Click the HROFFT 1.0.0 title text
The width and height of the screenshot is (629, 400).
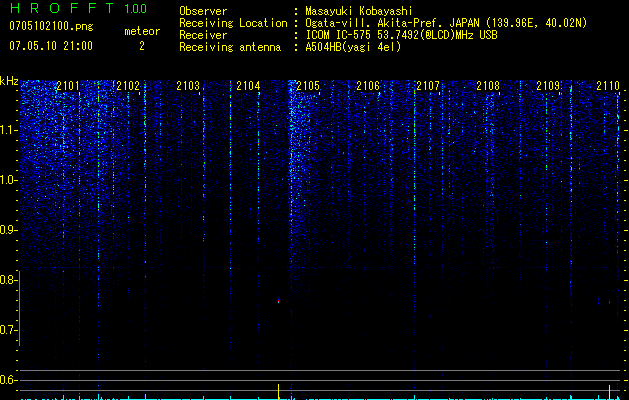79,8
